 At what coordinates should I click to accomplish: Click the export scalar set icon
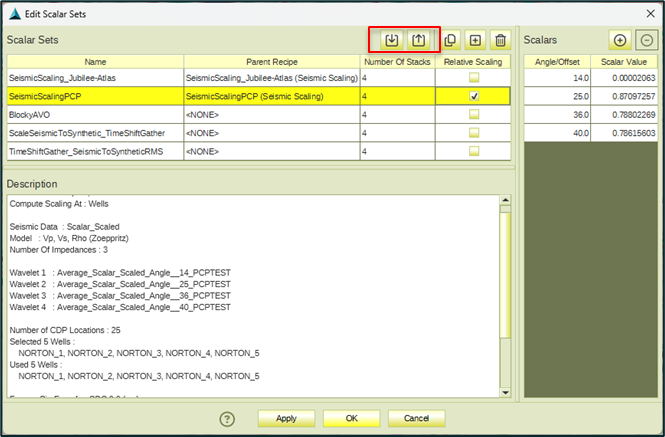[418, 40]
